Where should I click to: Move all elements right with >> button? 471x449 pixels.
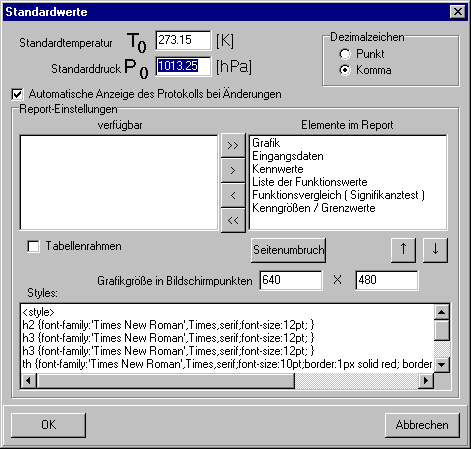(233, 145)
